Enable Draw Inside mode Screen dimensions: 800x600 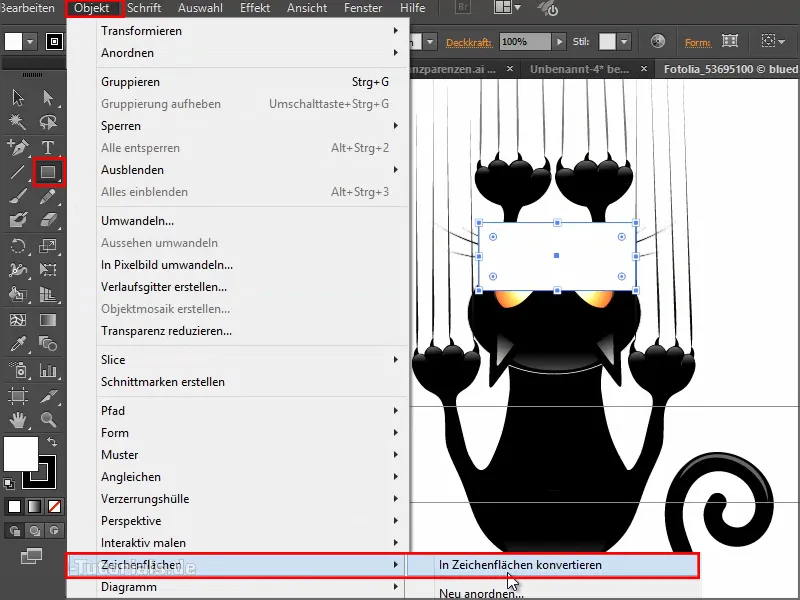[54, 531]
